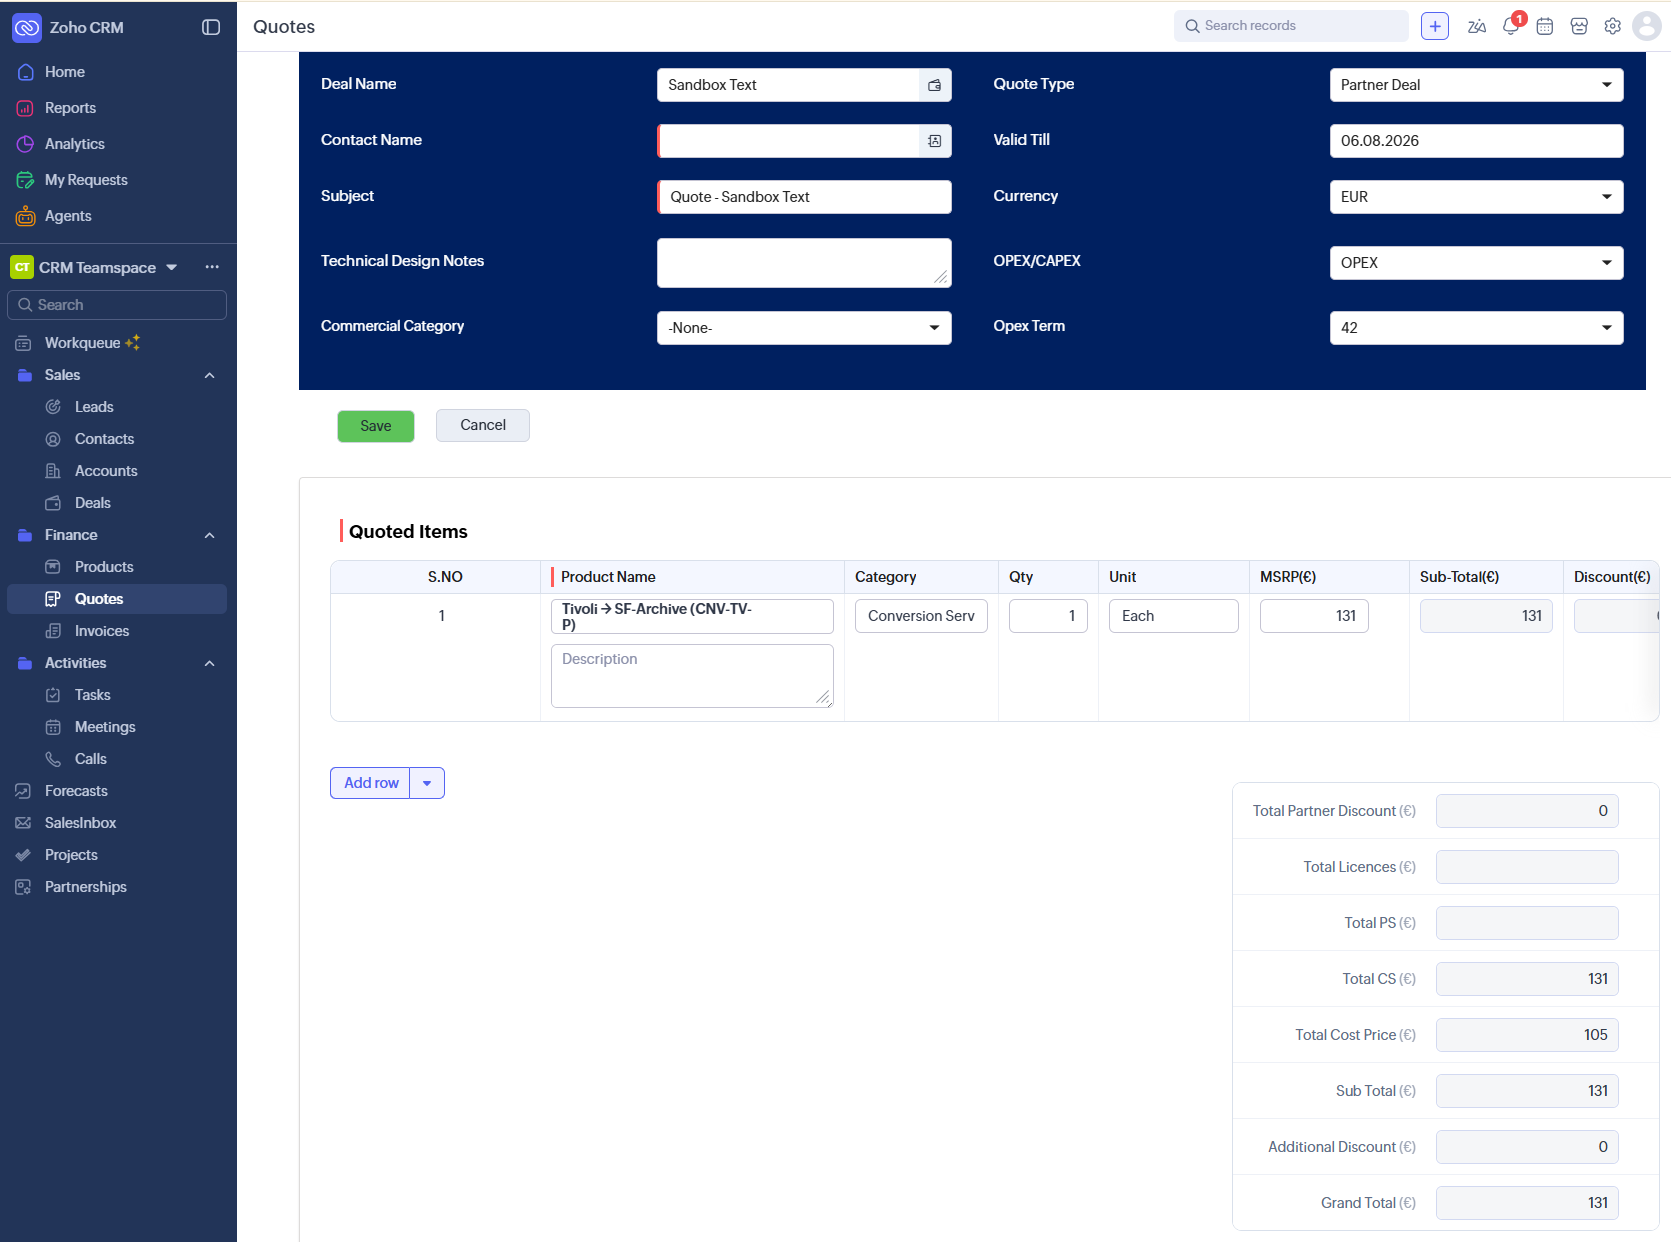Open Analytics in sidebar
Image resolution: width=1671 pixels, height=1242 pixels.
point(75,144)
